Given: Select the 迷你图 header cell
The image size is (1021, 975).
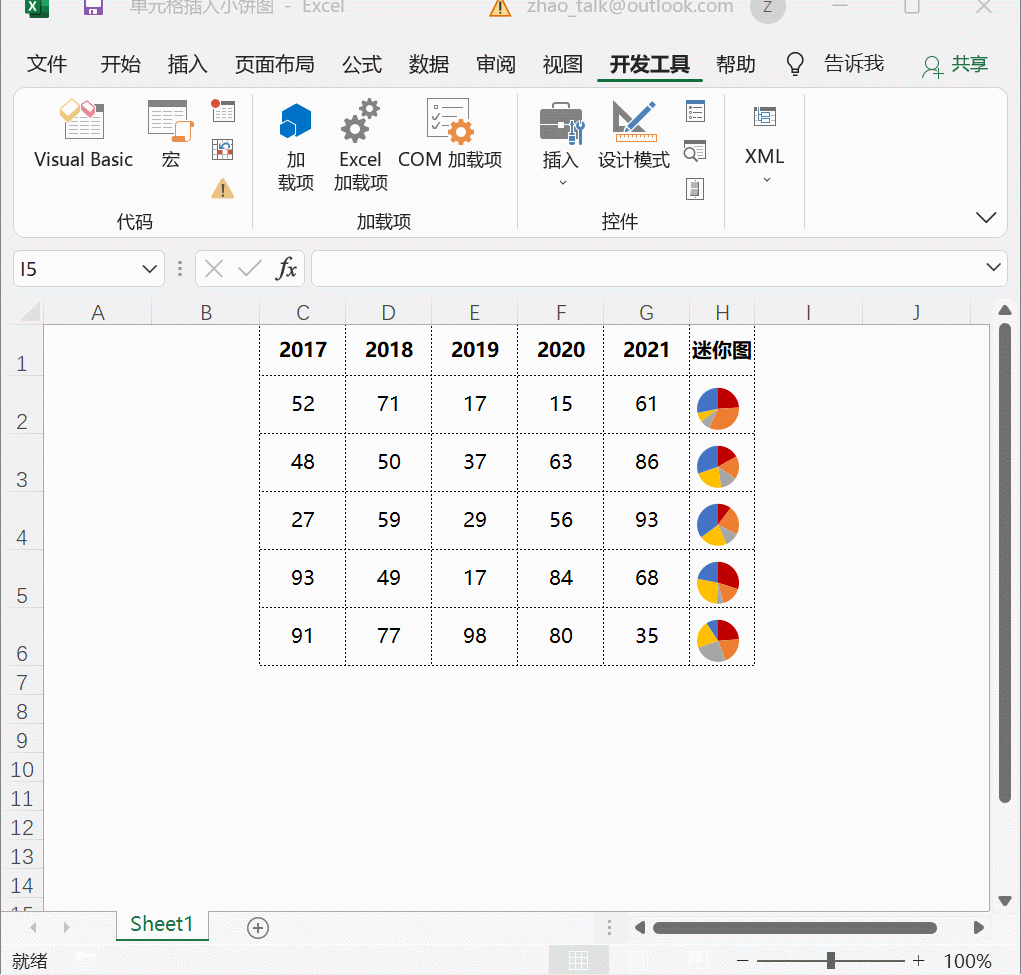Looking at the screenshot, I should pyautogui.click(x=722, y=350).
